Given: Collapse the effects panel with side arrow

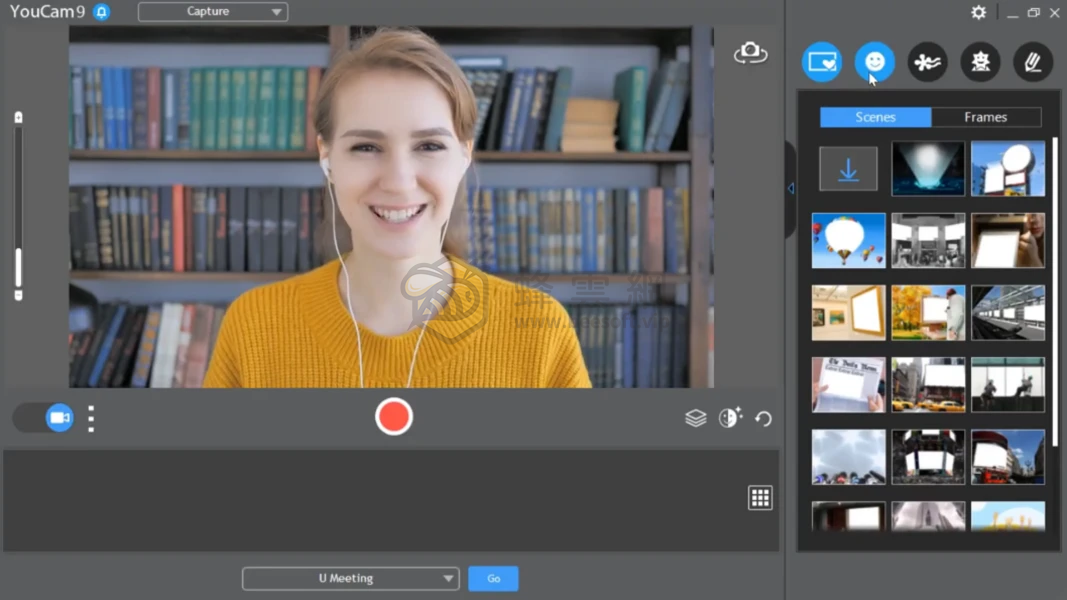Looking at the screenshot, I should point(791,188).
